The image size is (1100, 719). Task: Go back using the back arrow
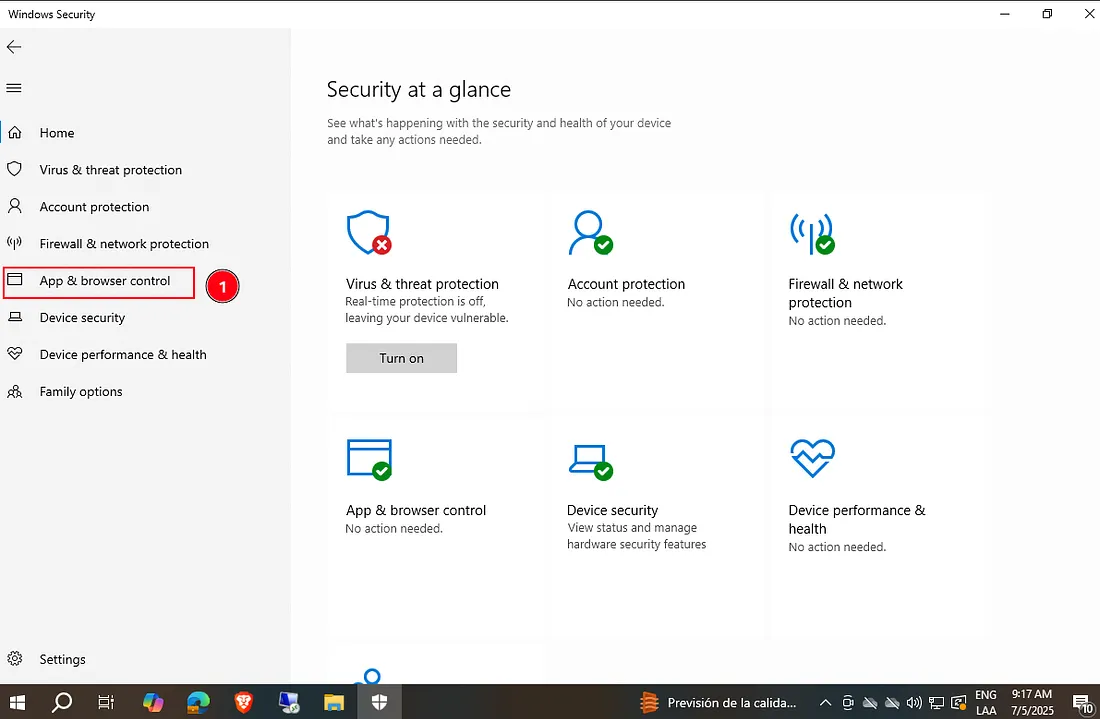[x=14, y=47]
